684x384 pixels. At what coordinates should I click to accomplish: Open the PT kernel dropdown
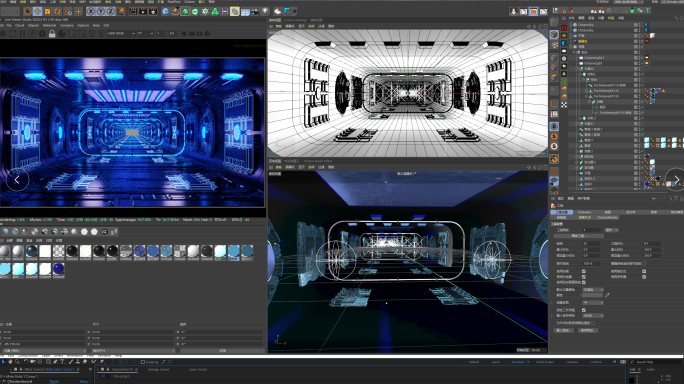(145, 34)
